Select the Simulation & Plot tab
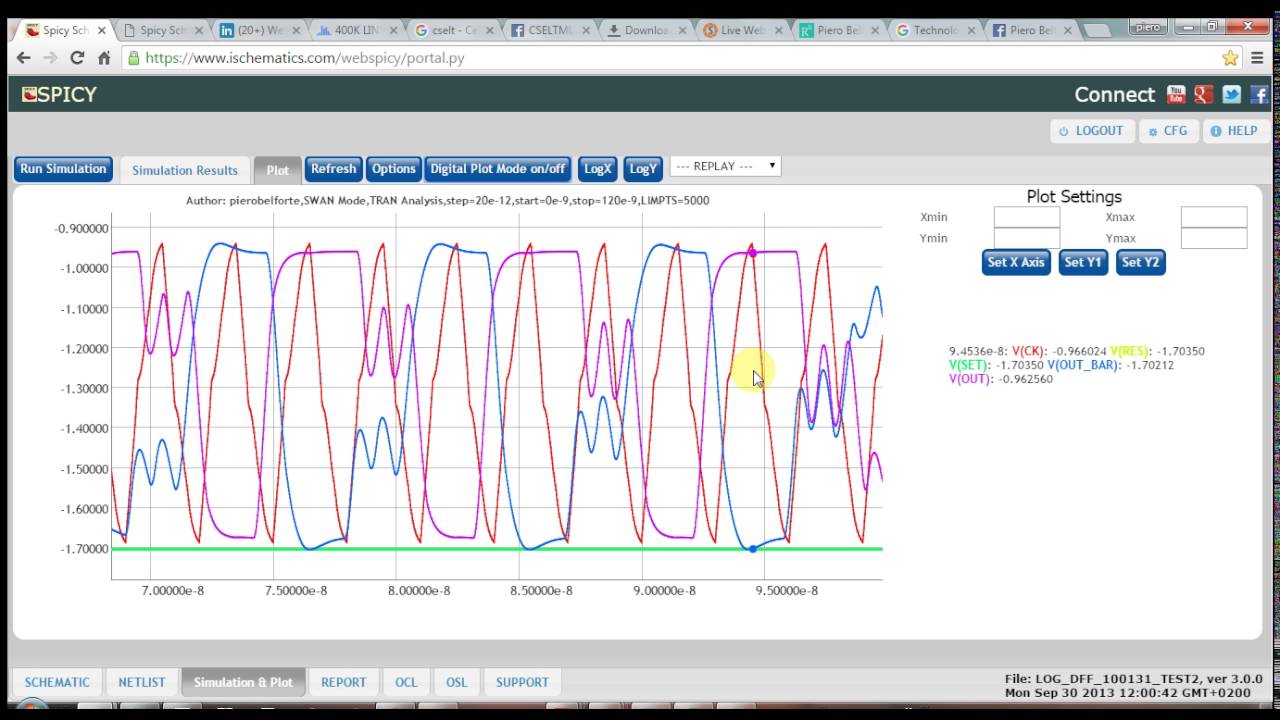Viewport: 1280px width, 720px height. click(x=243, y=682)
